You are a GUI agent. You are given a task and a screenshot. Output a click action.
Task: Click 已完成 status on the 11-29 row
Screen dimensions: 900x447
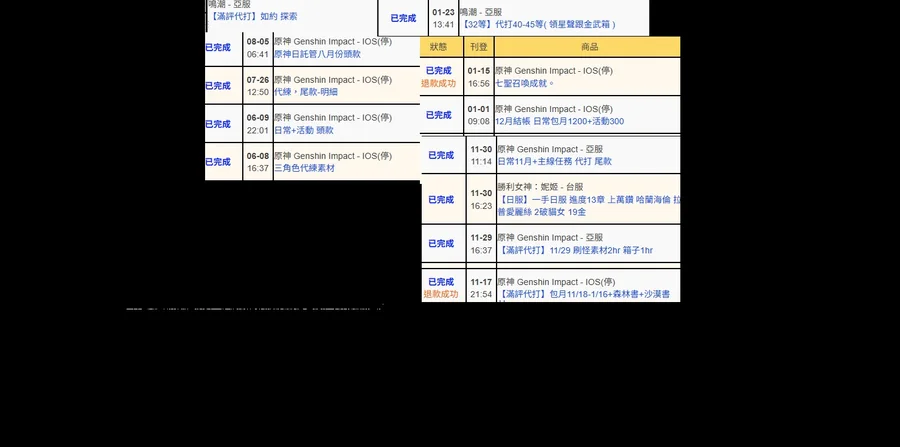440,243
